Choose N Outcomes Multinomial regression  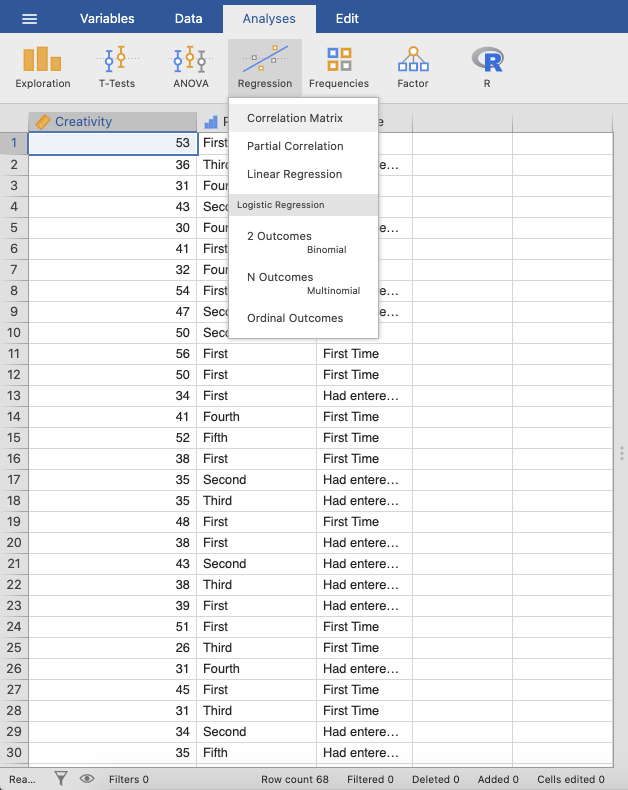pyautogui.click(x=303, y=283)
